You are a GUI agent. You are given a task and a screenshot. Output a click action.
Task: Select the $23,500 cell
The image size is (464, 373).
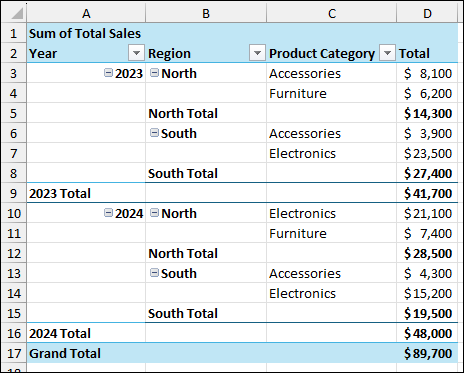(427, 153)
